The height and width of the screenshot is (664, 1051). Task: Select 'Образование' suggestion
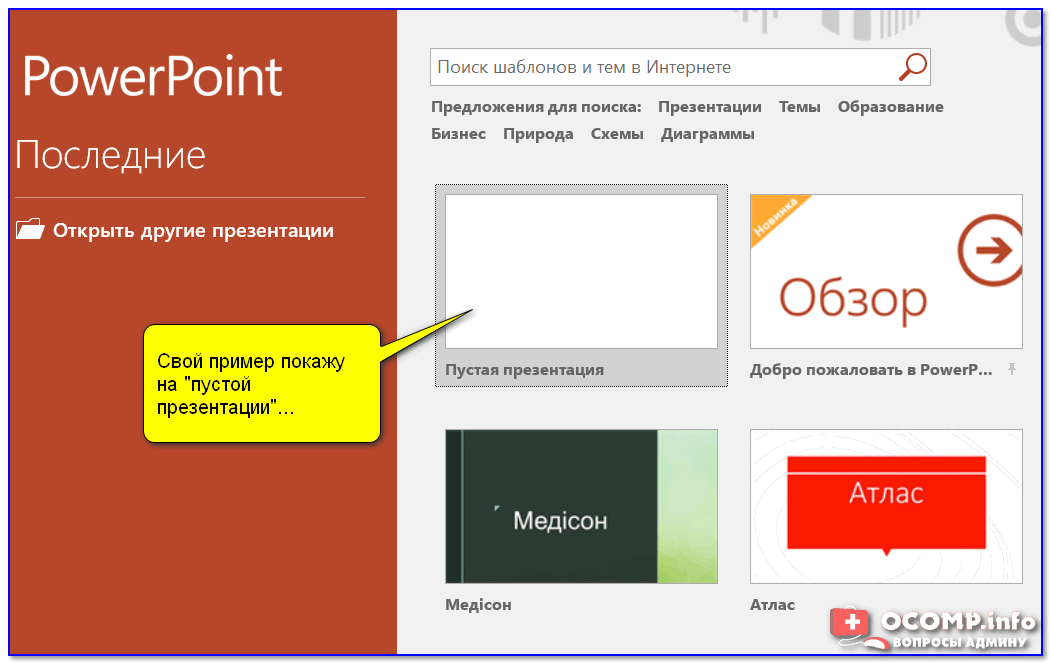coord(890,107)
